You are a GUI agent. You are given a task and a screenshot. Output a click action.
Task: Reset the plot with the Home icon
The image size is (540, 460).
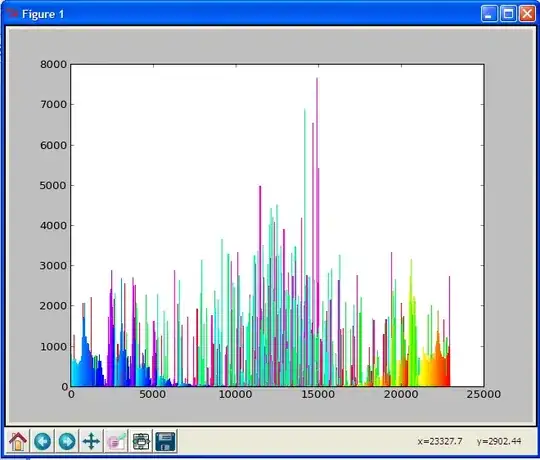point(18,441)
